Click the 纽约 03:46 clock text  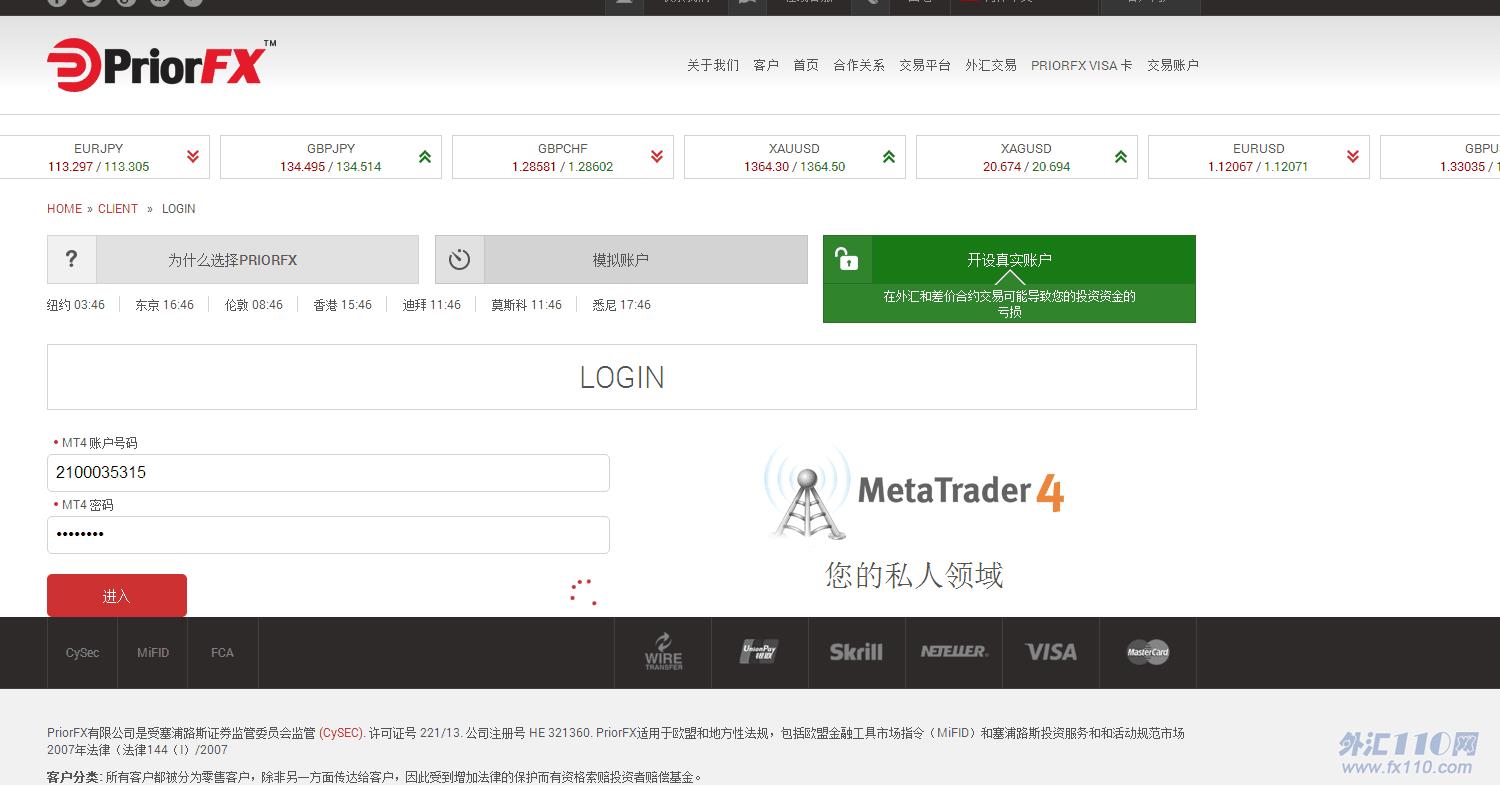click(x=76, y=305)
